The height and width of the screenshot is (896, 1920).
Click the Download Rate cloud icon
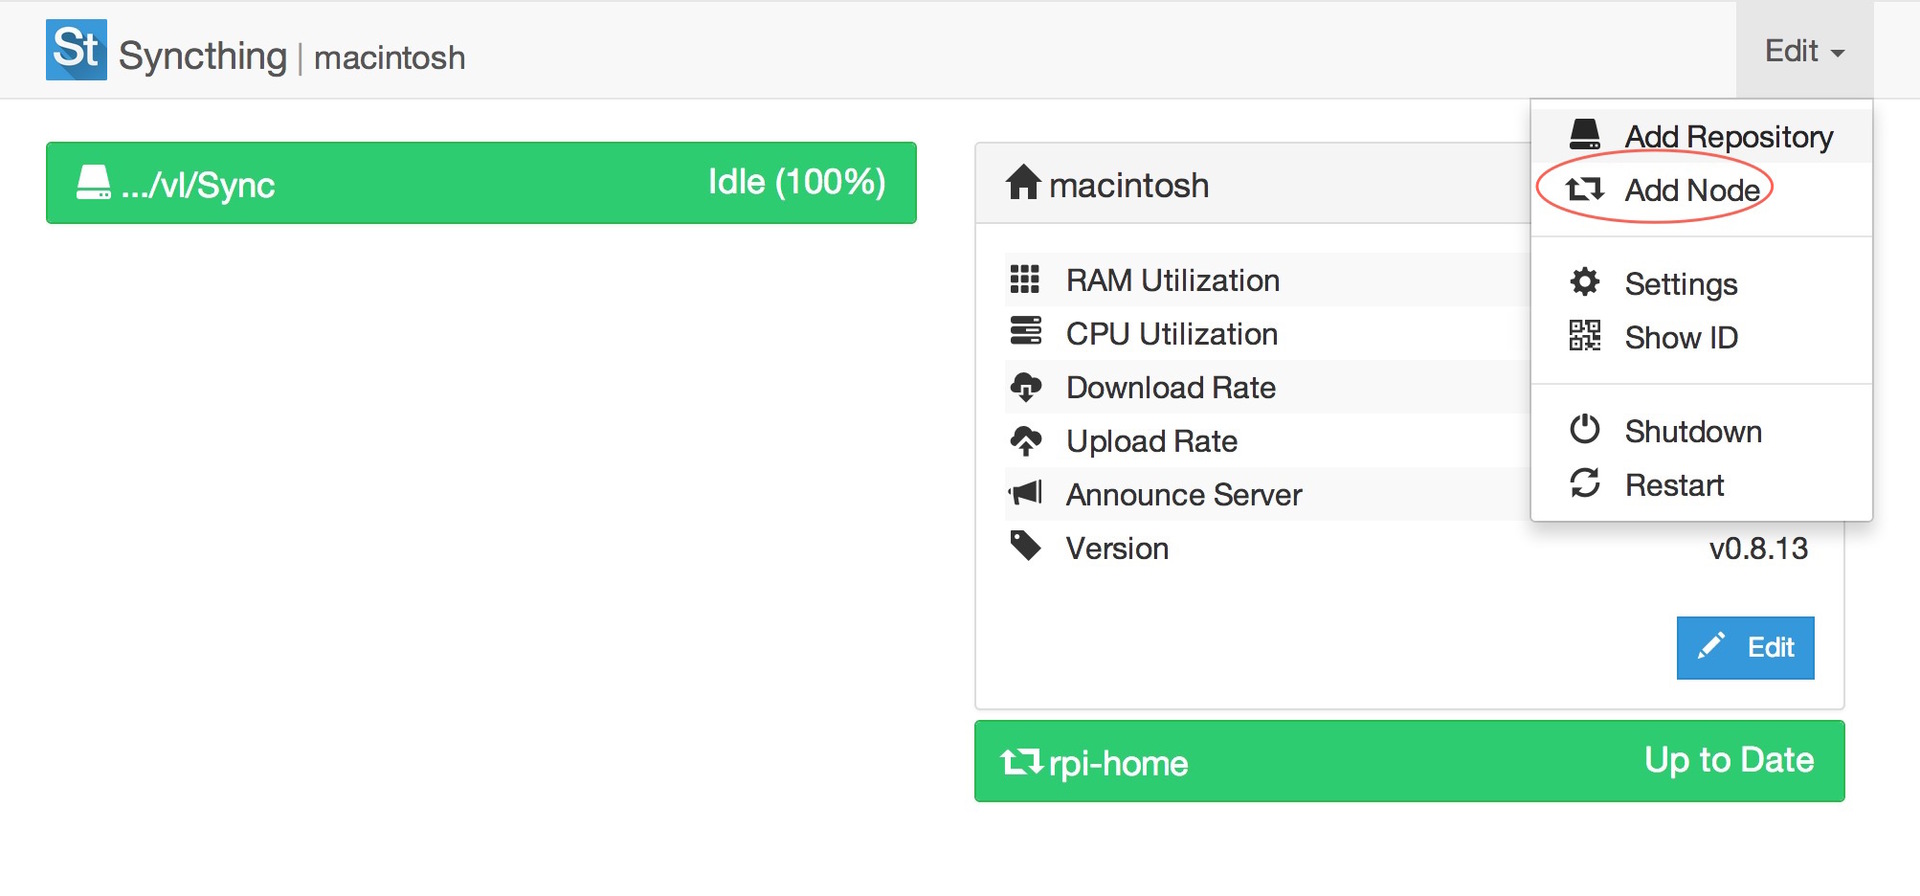[x=1026, y=387]
